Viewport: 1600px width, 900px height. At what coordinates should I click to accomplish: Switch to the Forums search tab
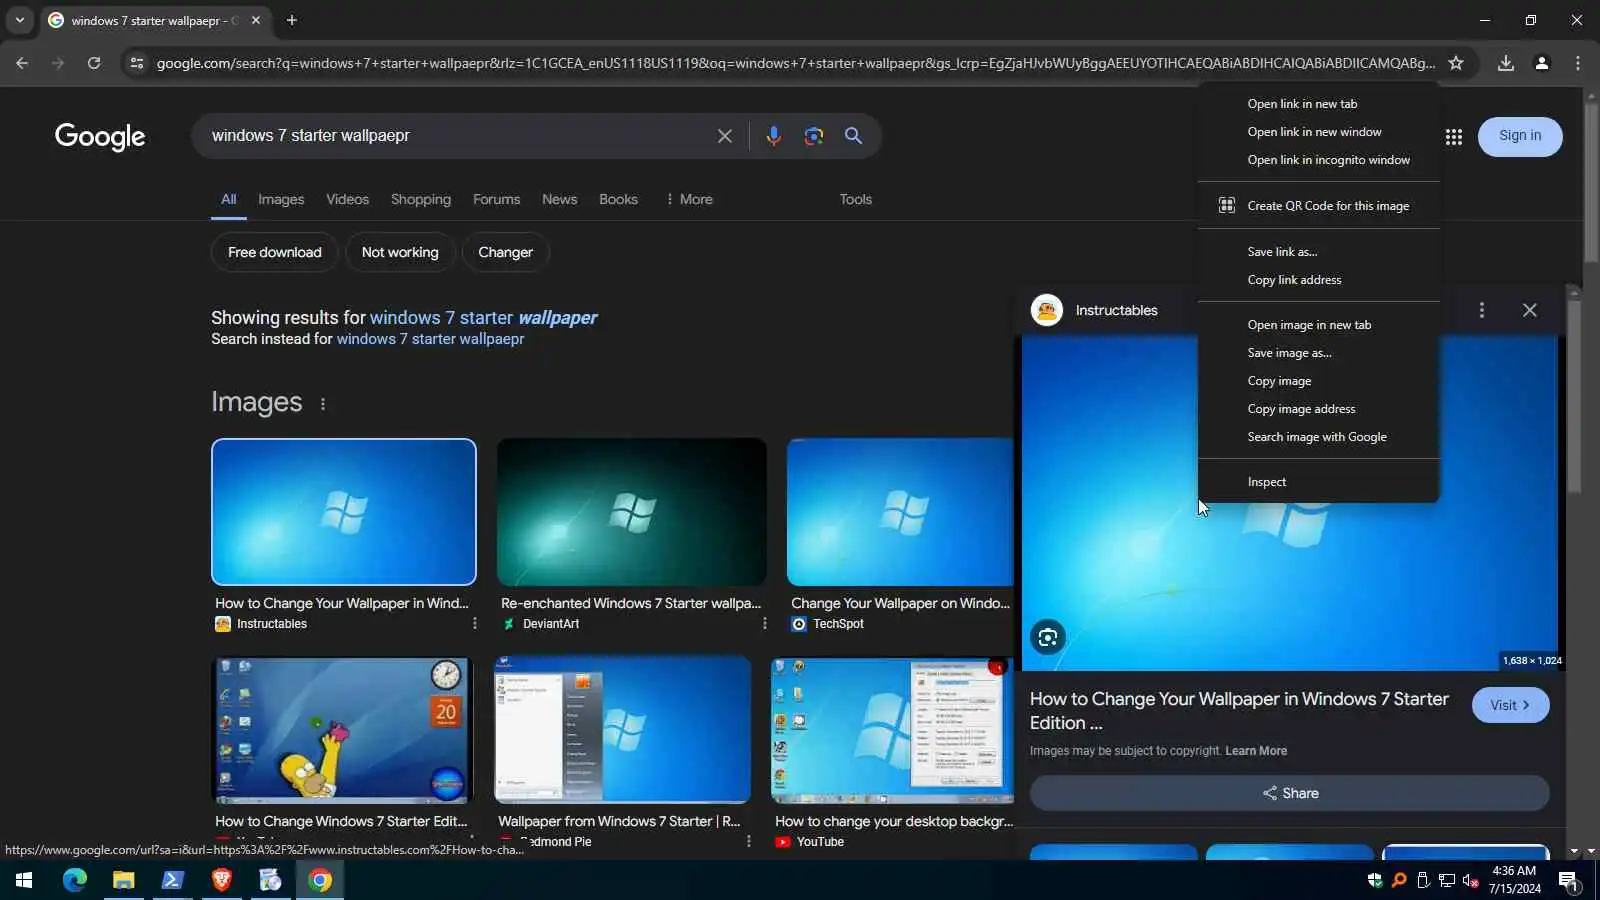point(496,199)
